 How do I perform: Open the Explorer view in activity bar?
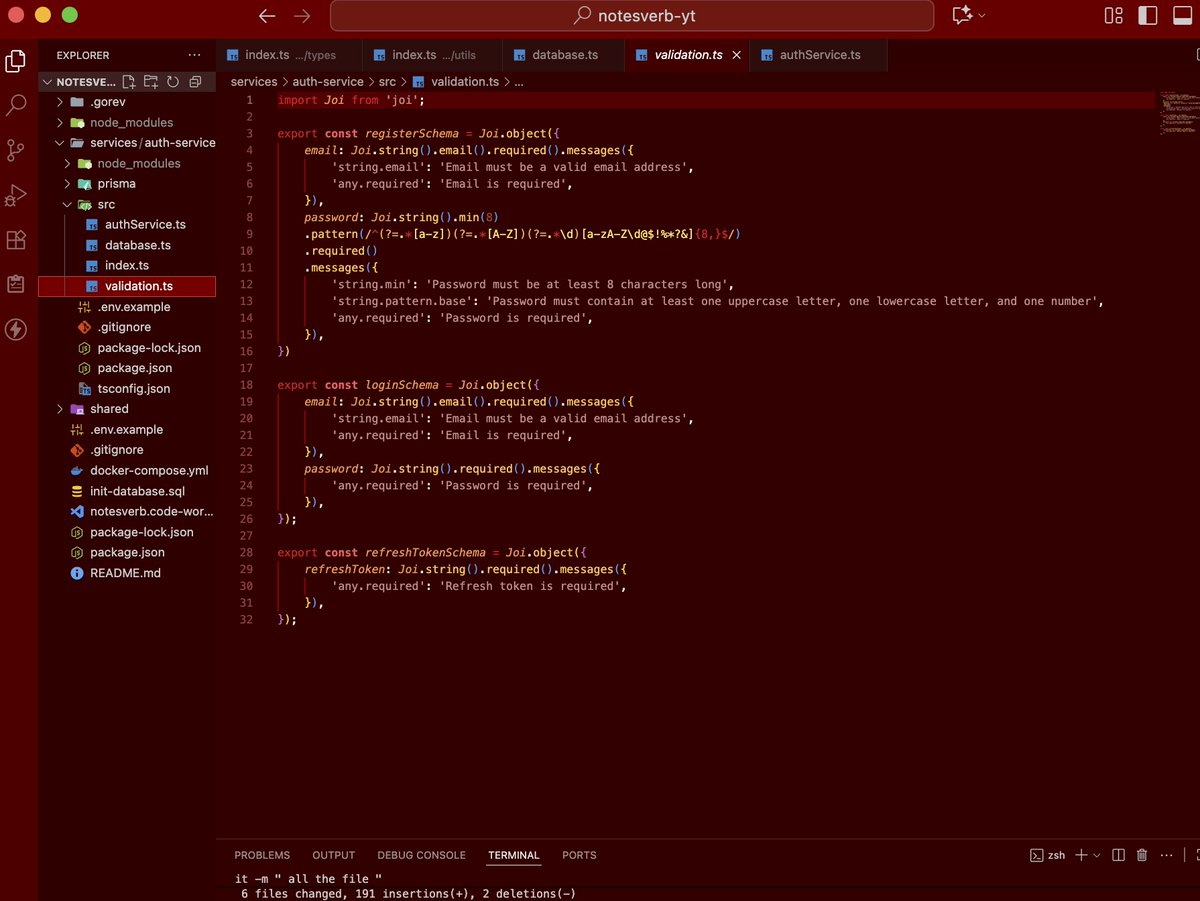[16, 62]
